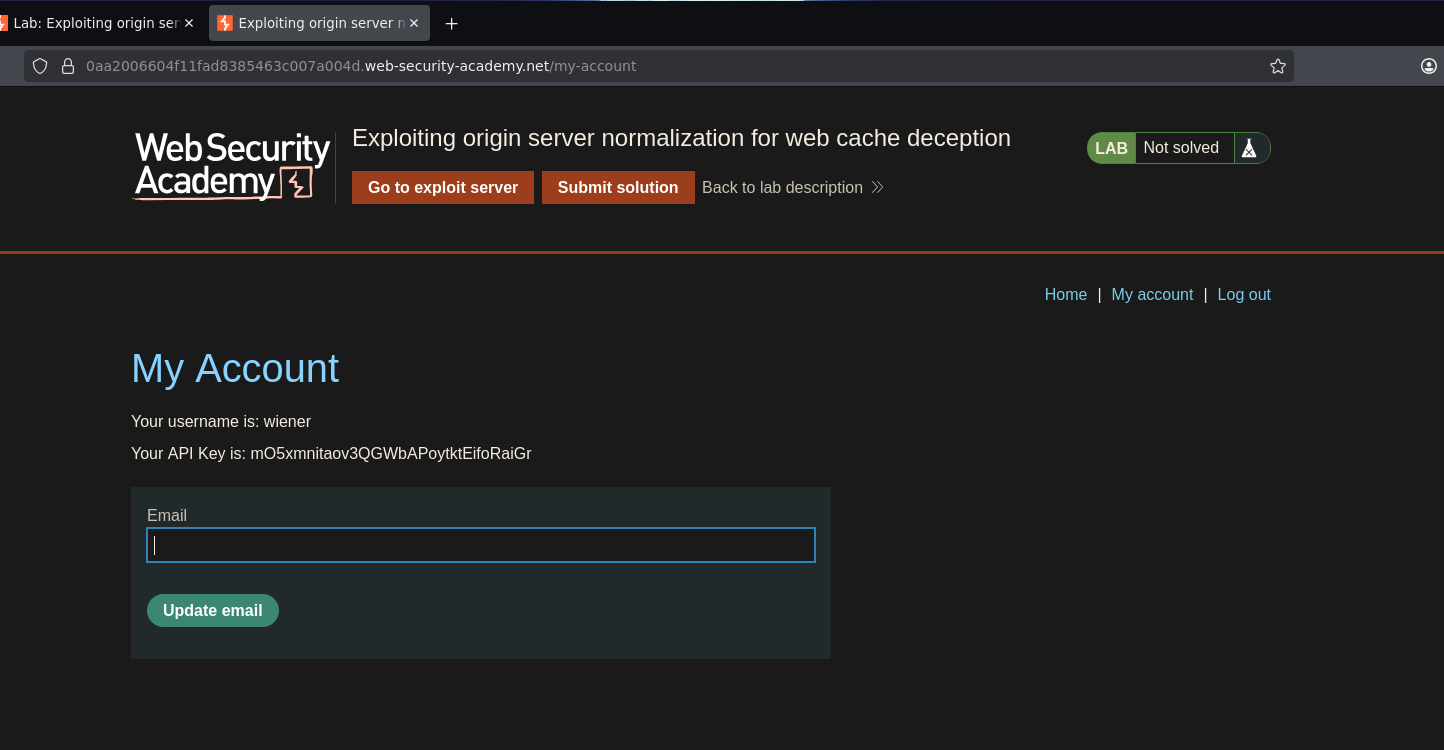Open the My account link
This screenshot has width=1444, height=750.
click(x=1152, y=294)
